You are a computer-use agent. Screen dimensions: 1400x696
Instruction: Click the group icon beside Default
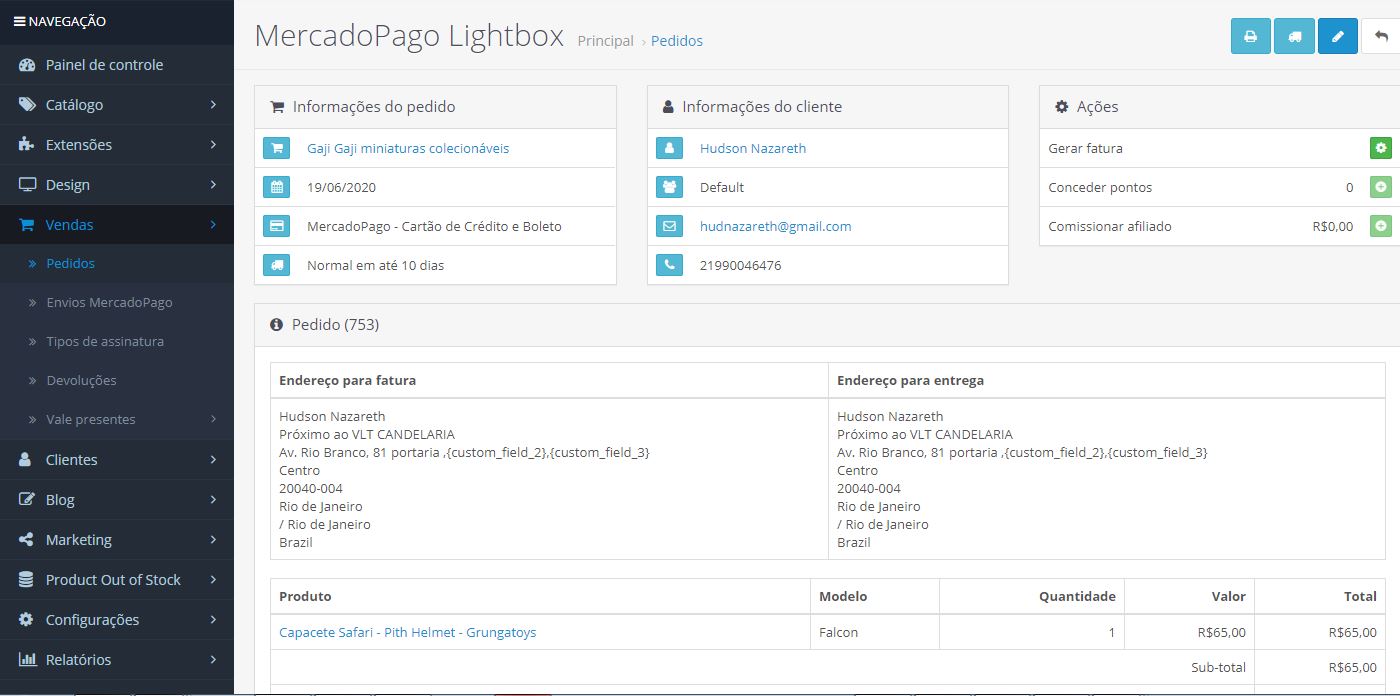tap(669, 187)
